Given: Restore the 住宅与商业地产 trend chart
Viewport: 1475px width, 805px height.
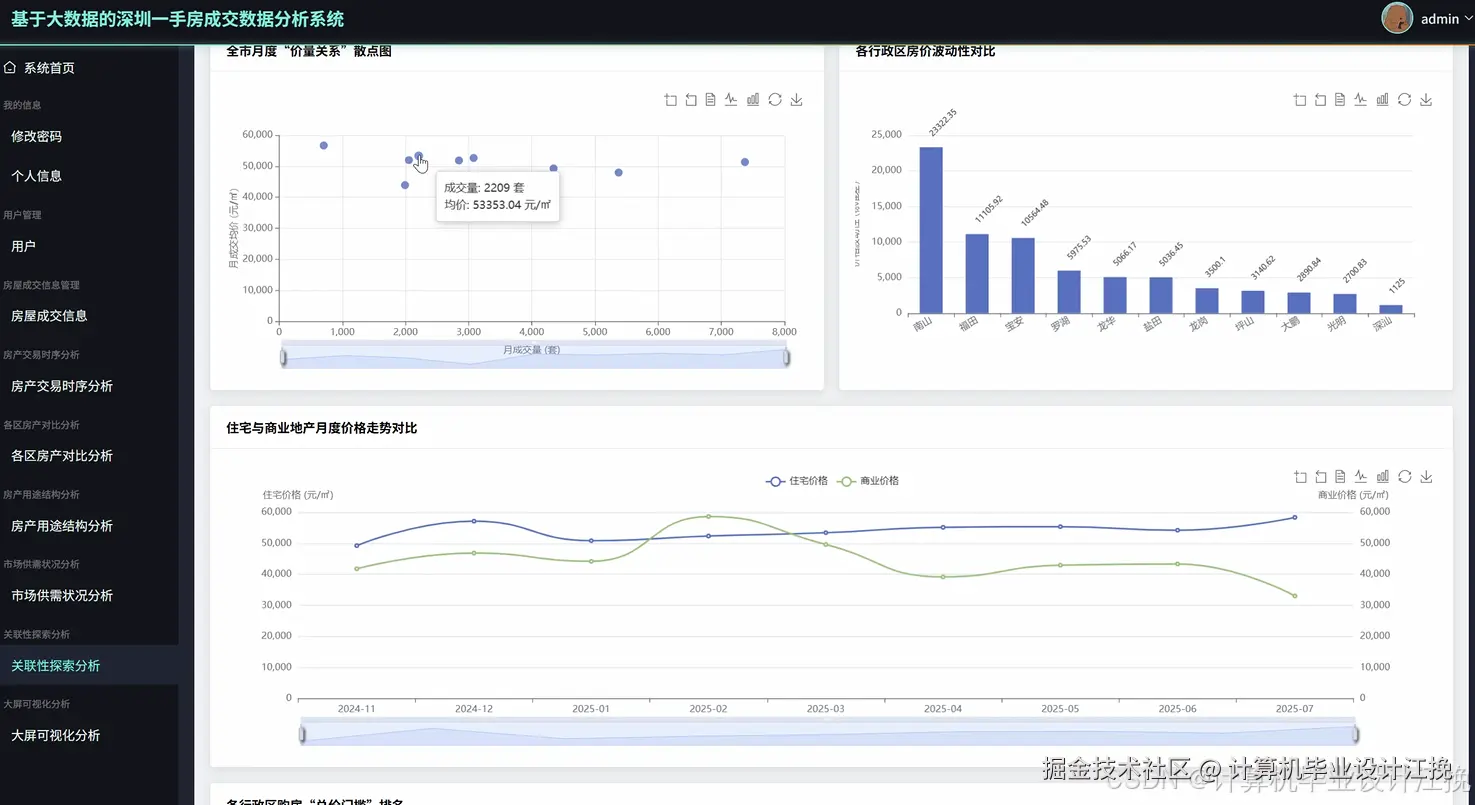Looking at the screenshot, I should click(1404, 477).
